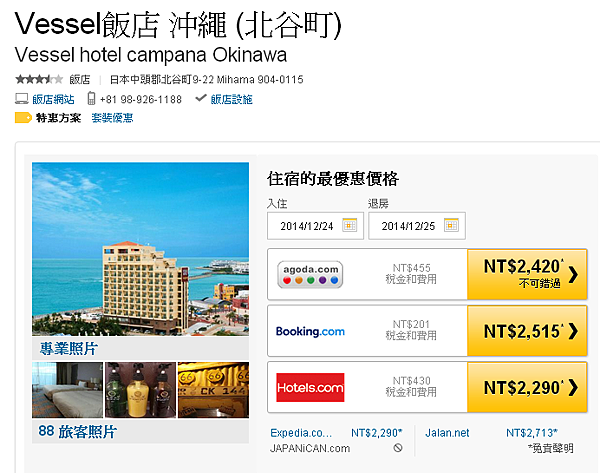Open the check-out date calendar icon
The height and width of the screenshot is (473, 600).
pyautogui.click(x=451, y=225)
